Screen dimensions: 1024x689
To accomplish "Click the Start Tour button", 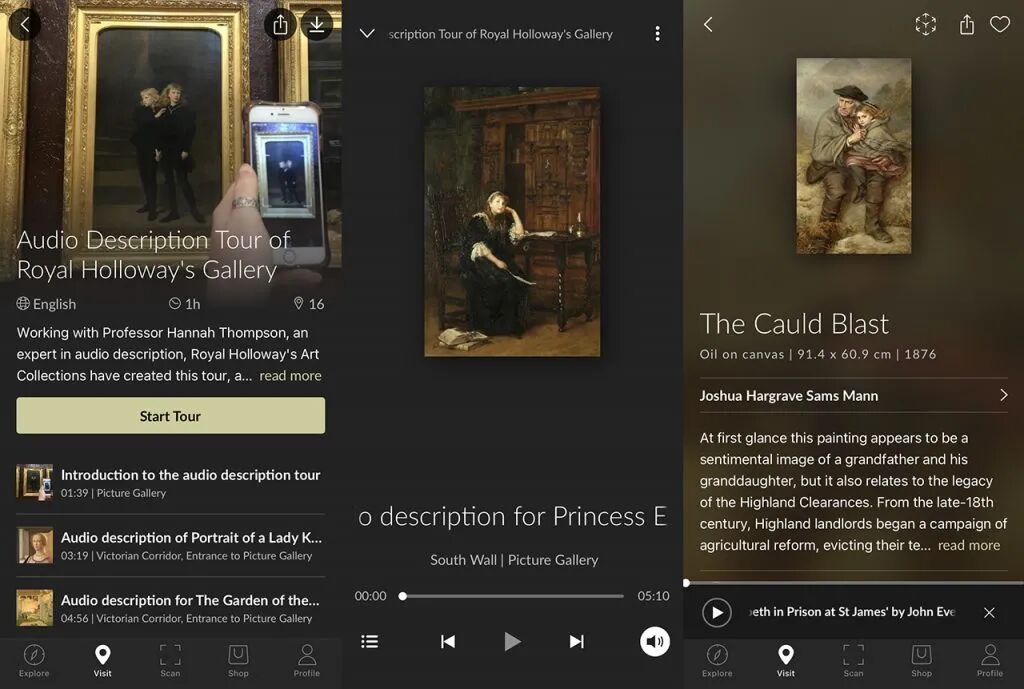I will (170, 416).
